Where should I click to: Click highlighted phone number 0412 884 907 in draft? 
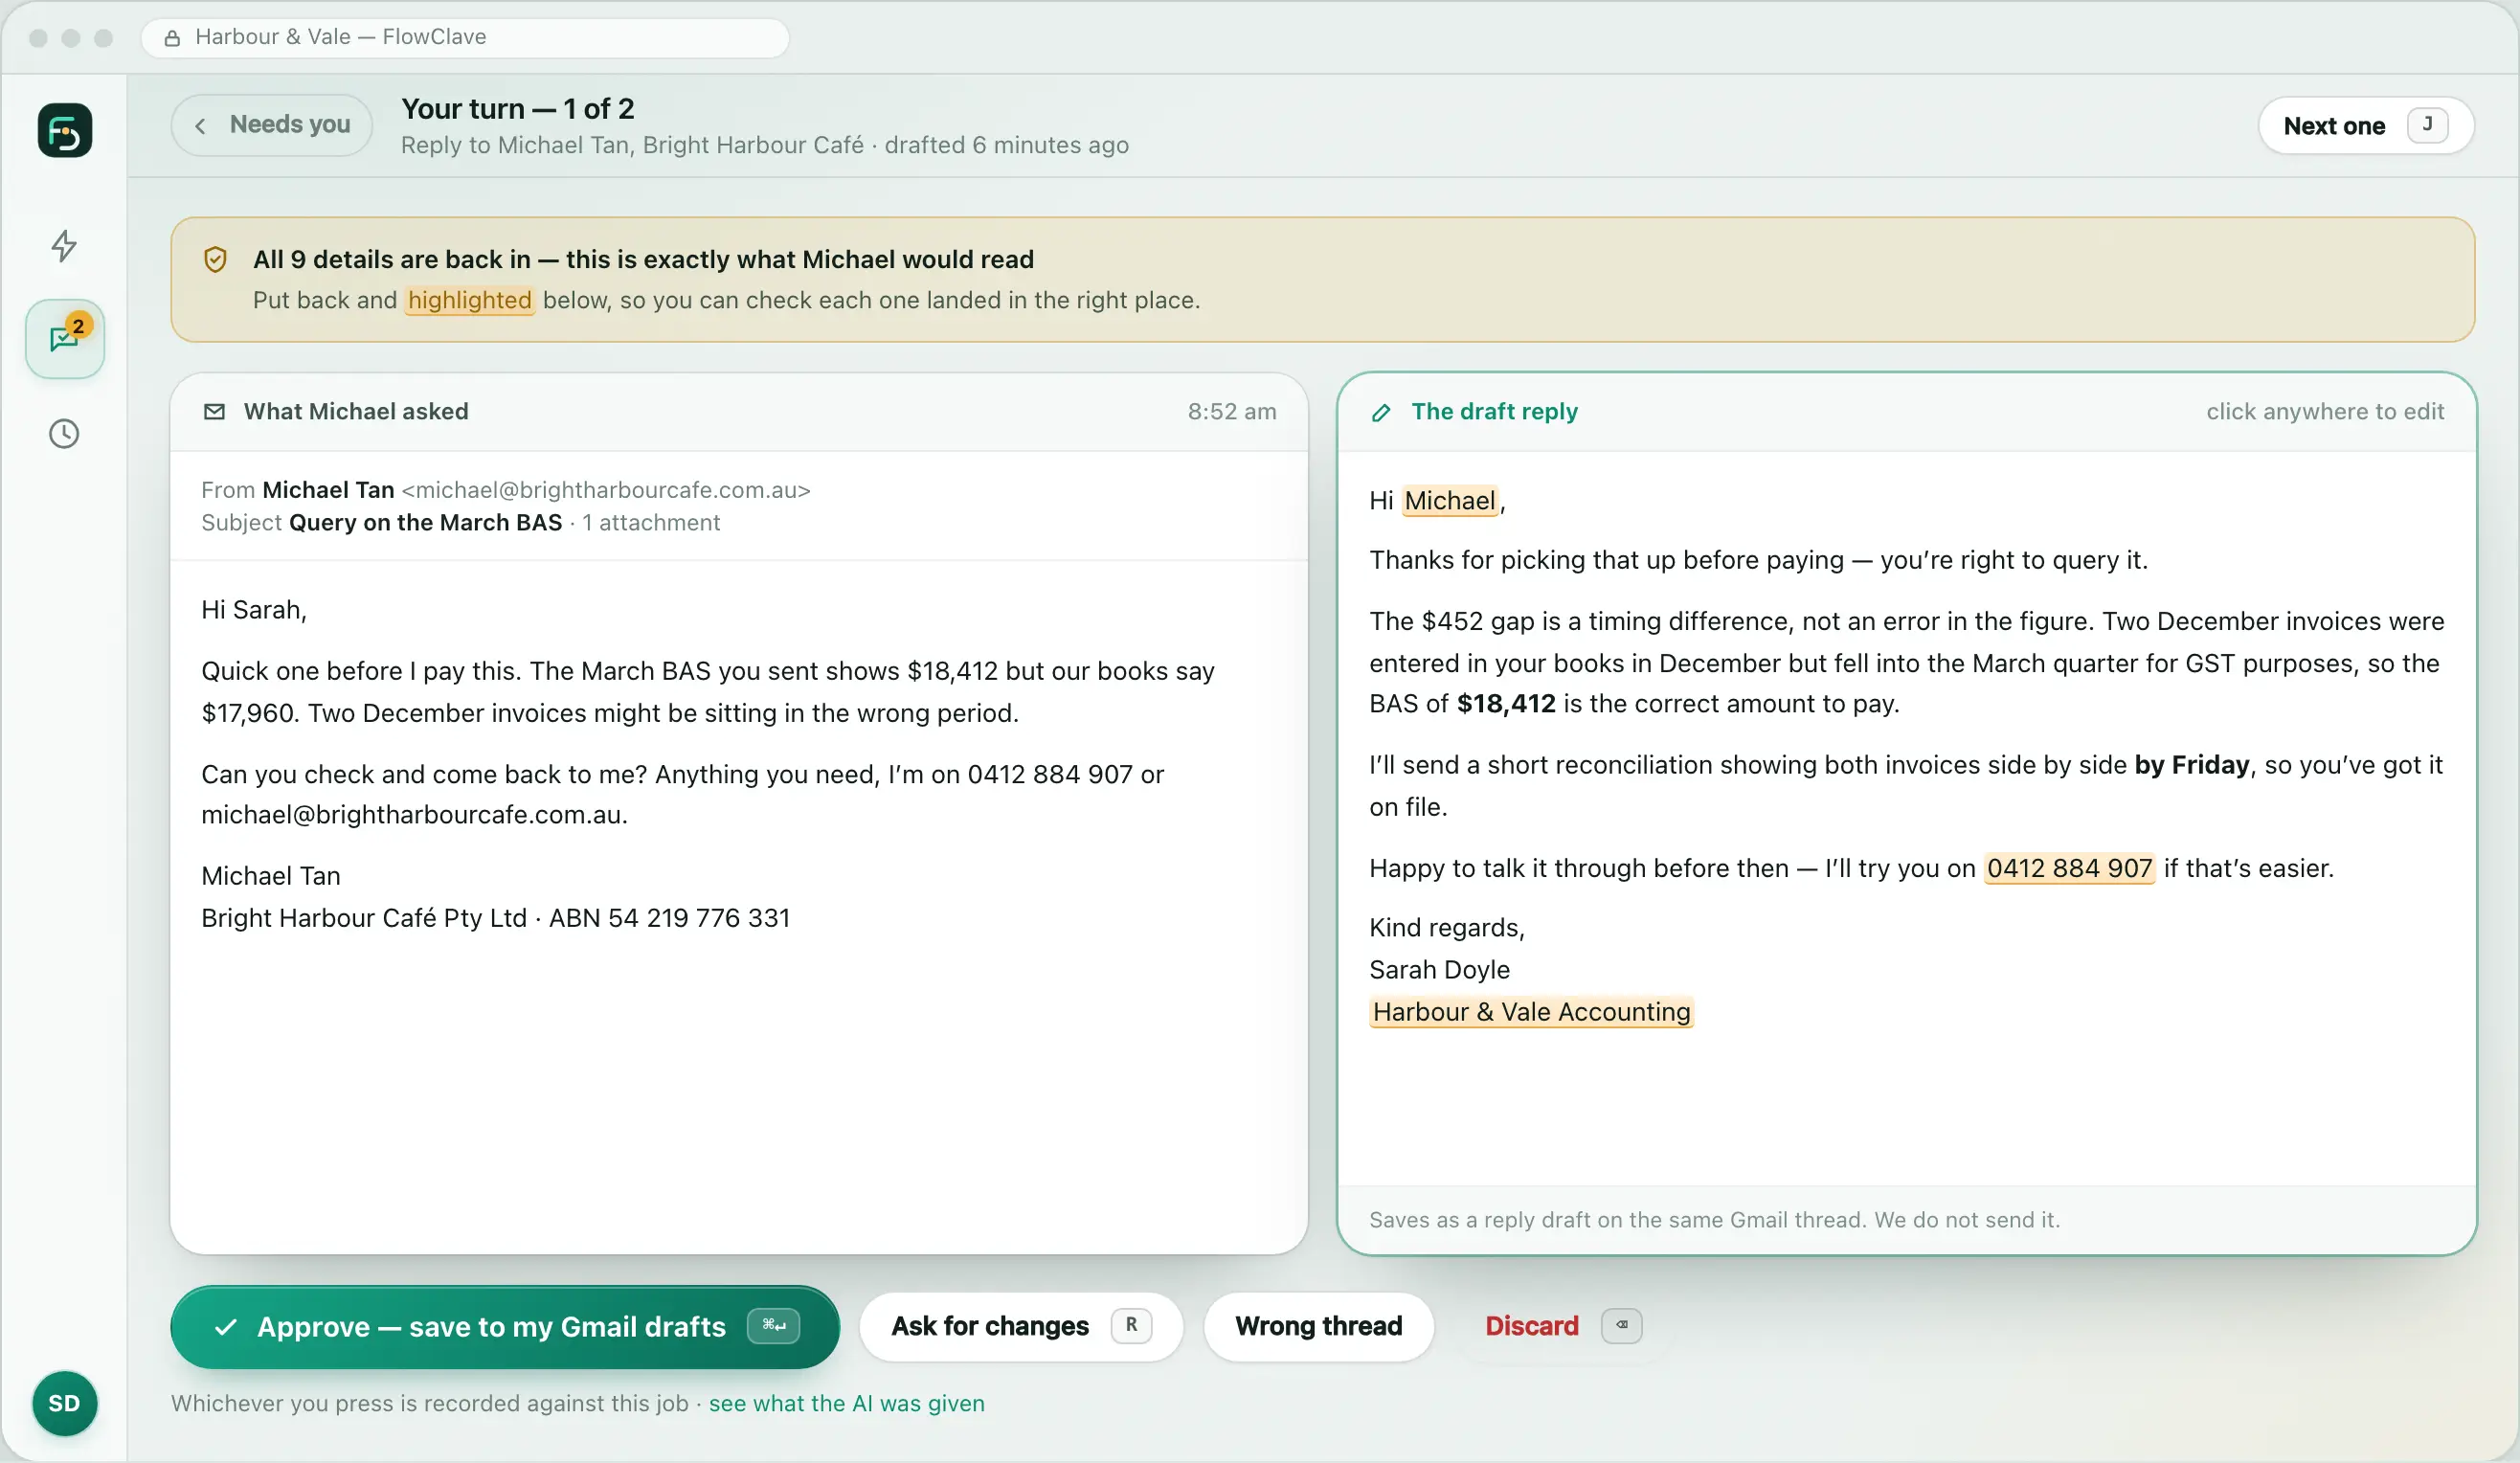[x=2069, y=868]
